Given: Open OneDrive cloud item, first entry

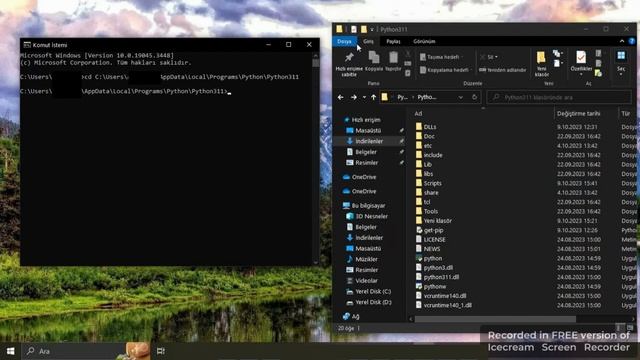Looking at the screenshot, I should tap(360, 177).
